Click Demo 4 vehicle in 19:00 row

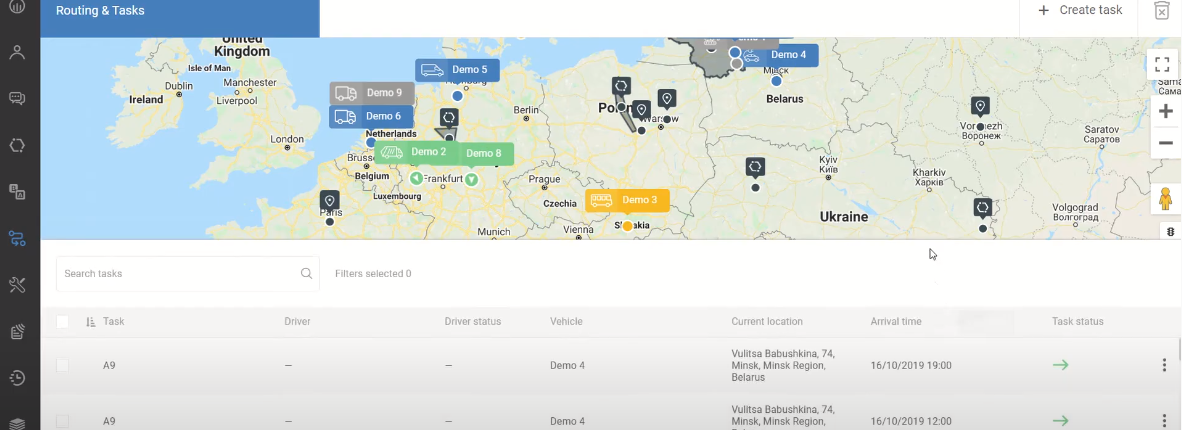click(x=568, y=366)
